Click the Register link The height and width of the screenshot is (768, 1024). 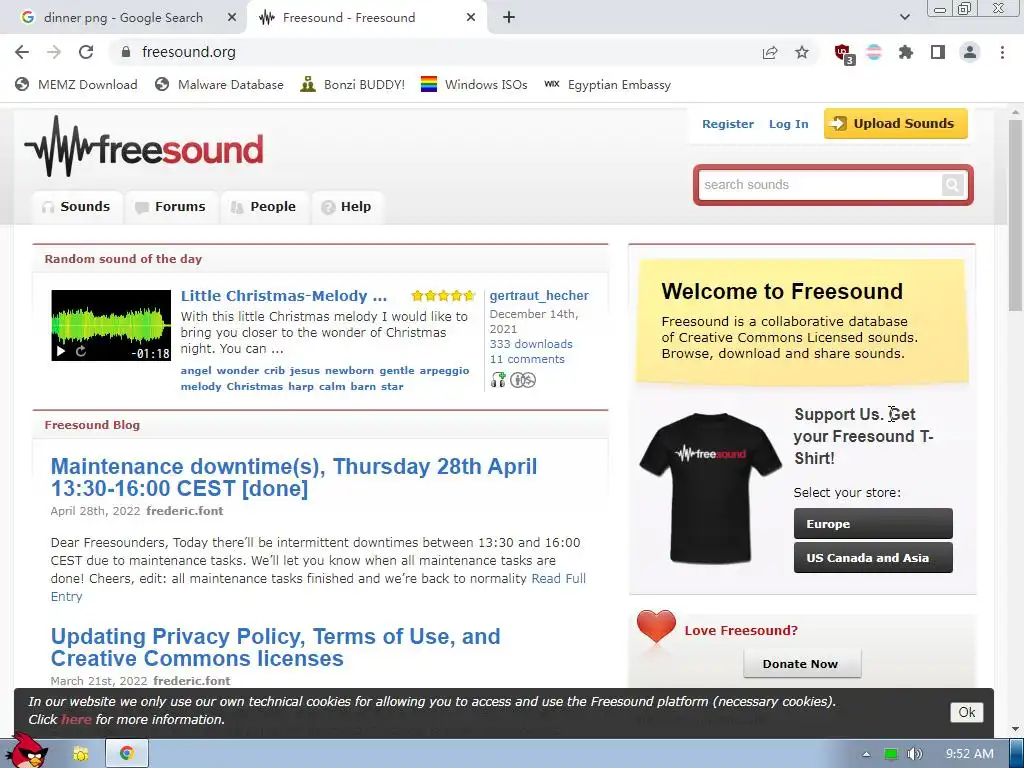(x=728, y=124)
